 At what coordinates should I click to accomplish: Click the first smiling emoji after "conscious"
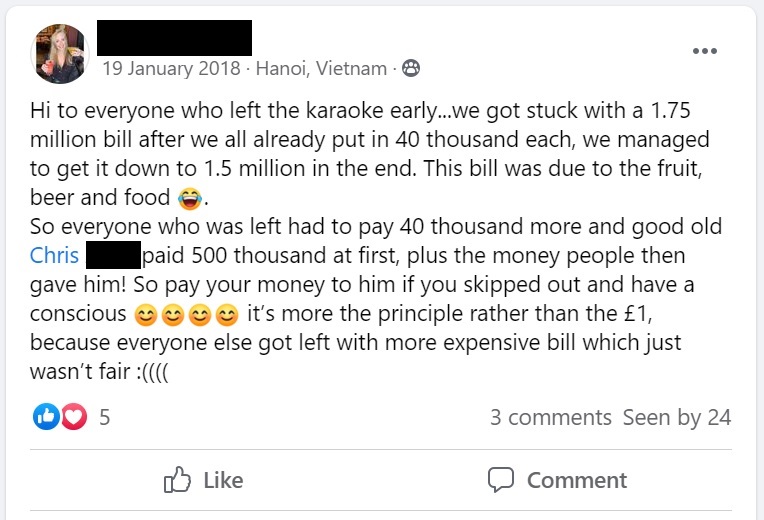pyautogui.click(x=146, y=315)
